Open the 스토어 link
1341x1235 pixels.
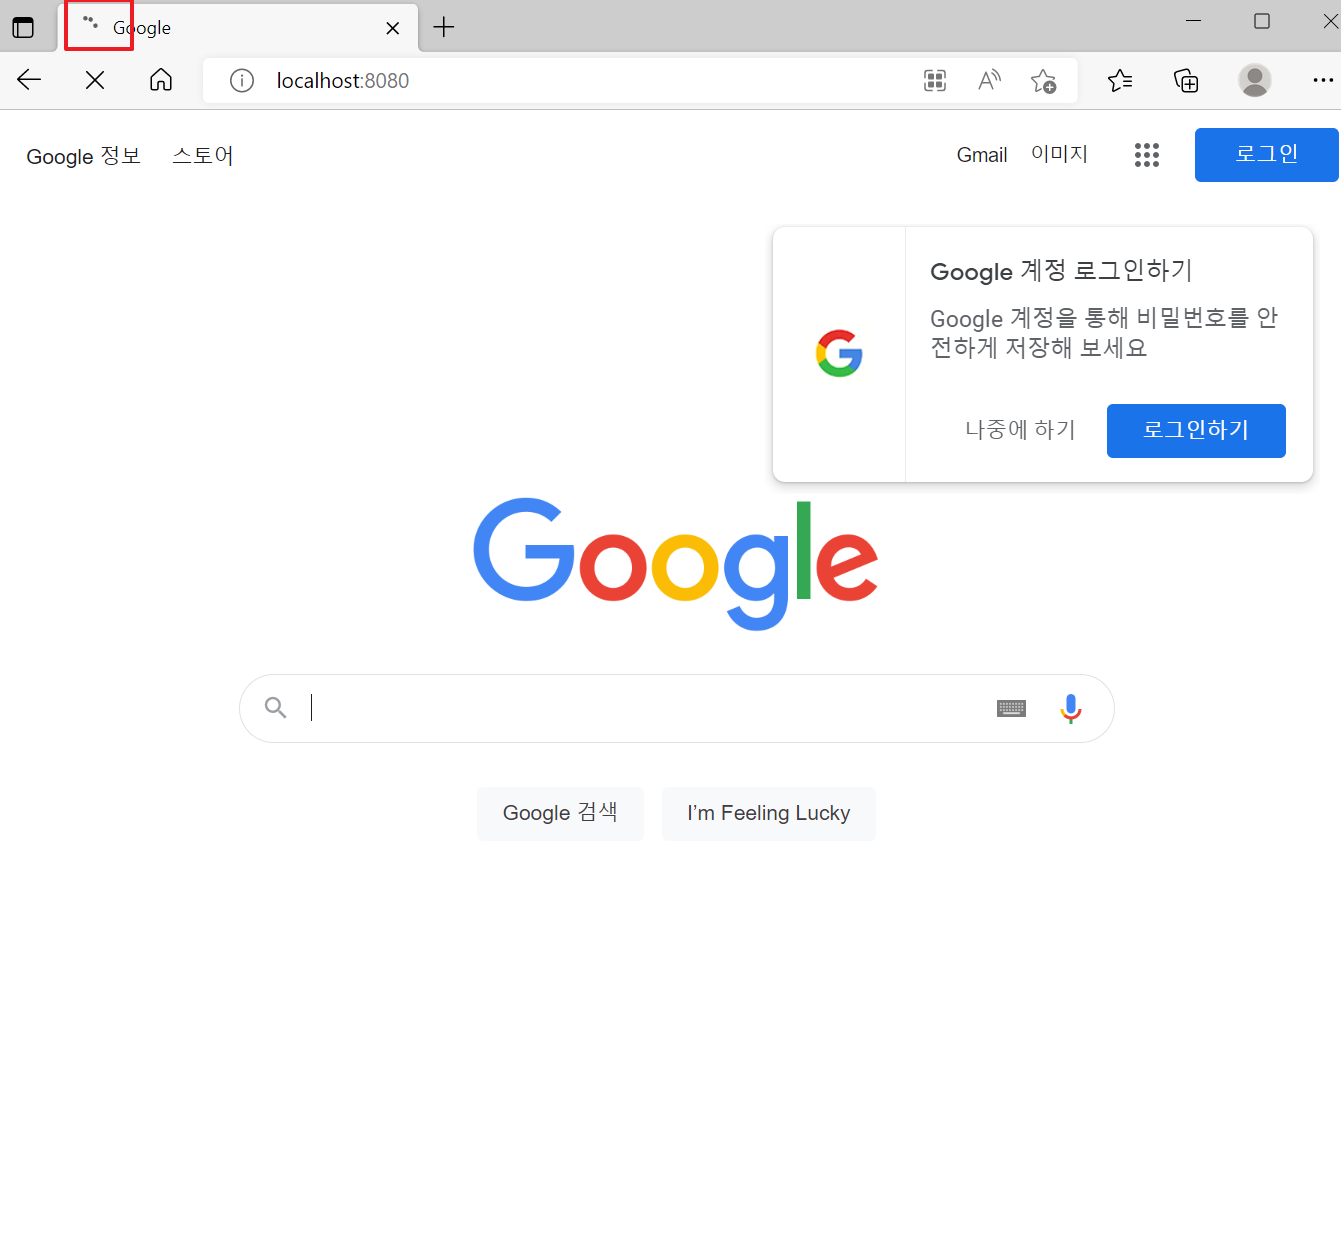pos(203,156)
